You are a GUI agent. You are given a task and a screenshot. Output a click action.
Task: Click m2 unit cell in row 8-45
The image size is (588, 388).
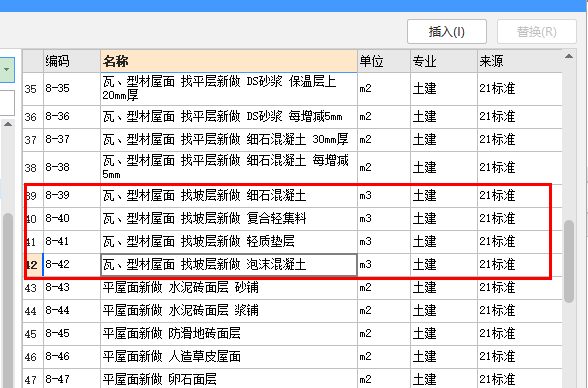(x=384, y=334)
